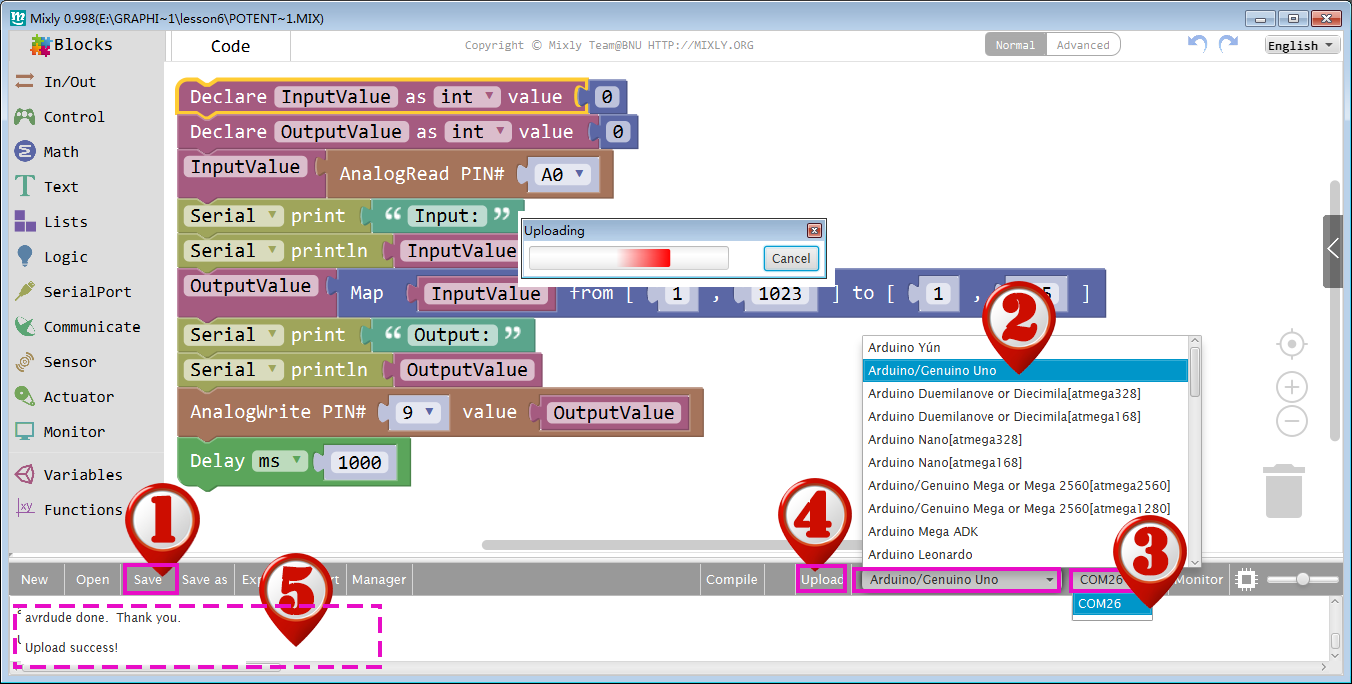1352x684 pixels.
Task: Select Arduino Mega ADK from the list
Action: tap(1025, 531)
